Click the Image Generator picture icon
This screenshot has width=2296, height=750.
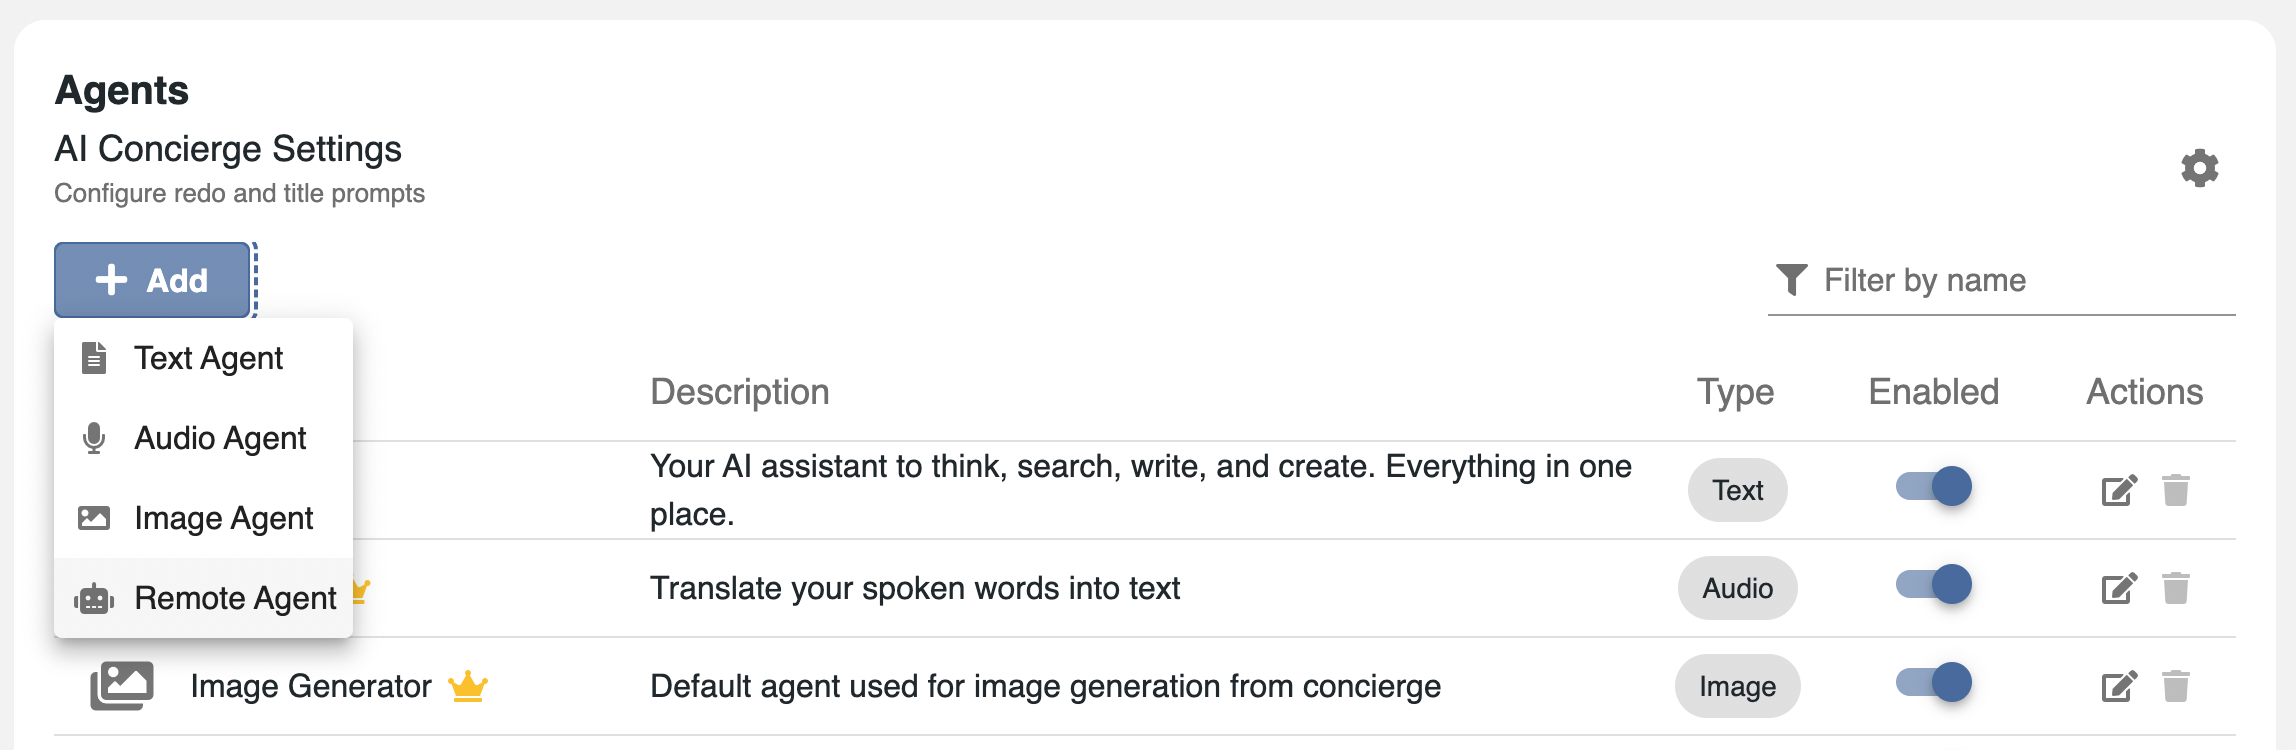click(x=122, y=686)
